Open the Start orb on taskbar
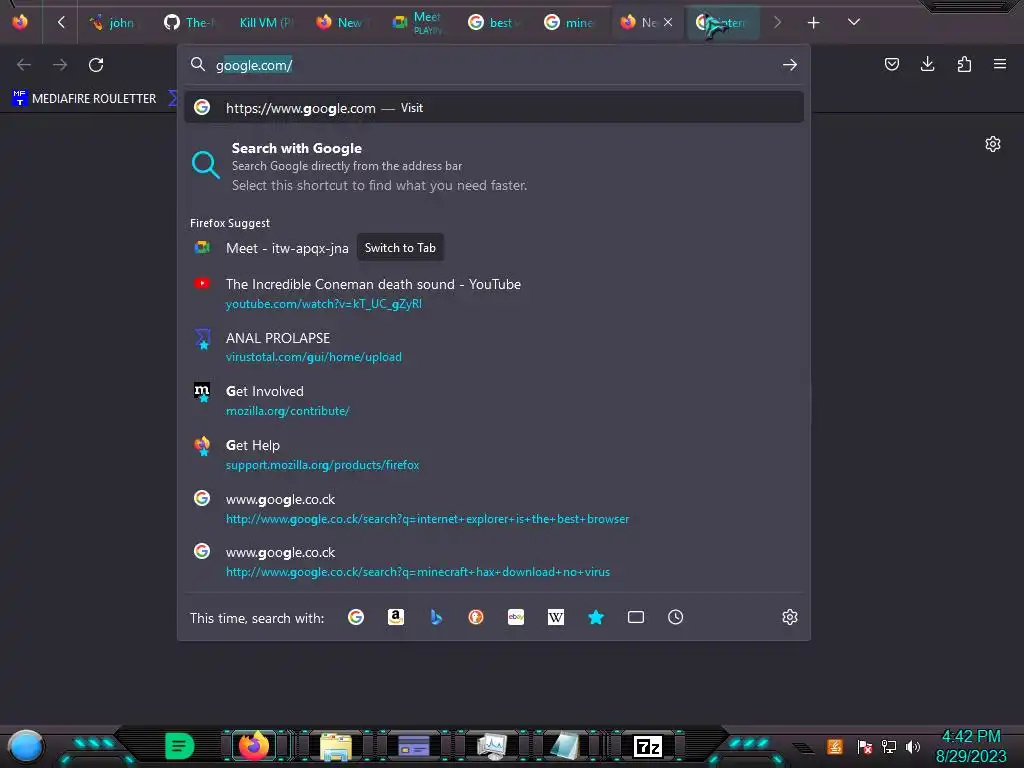The image size is (1024, 768). tap(25, 746)
